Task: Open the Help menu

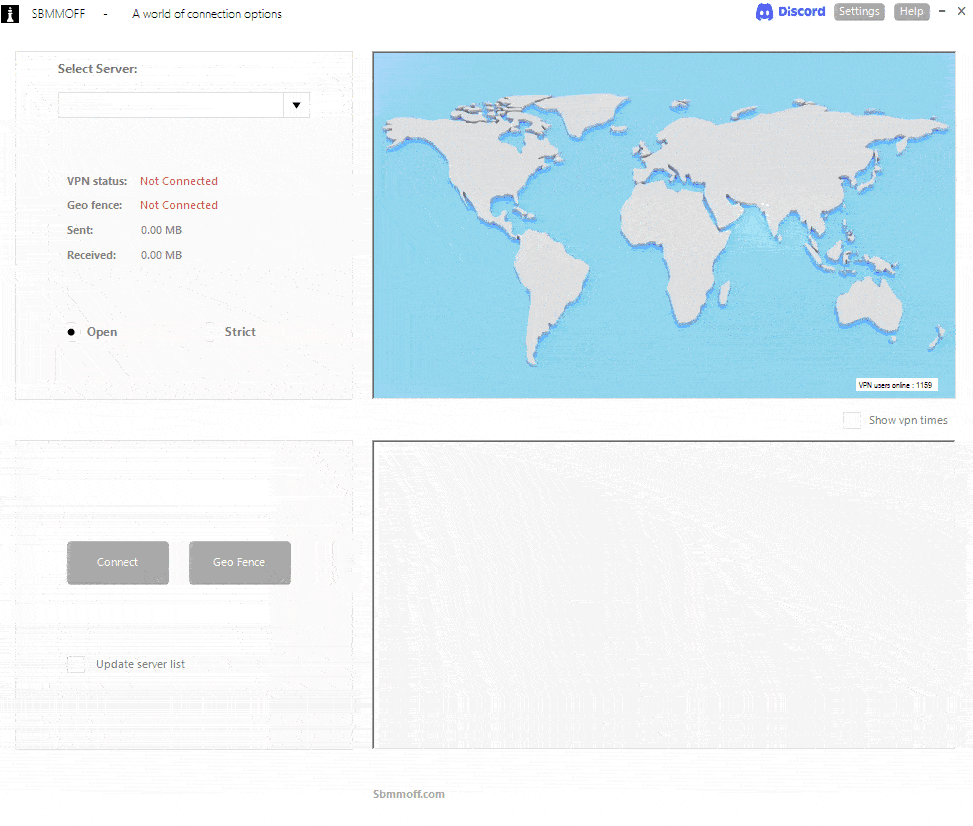Action: 911,11
